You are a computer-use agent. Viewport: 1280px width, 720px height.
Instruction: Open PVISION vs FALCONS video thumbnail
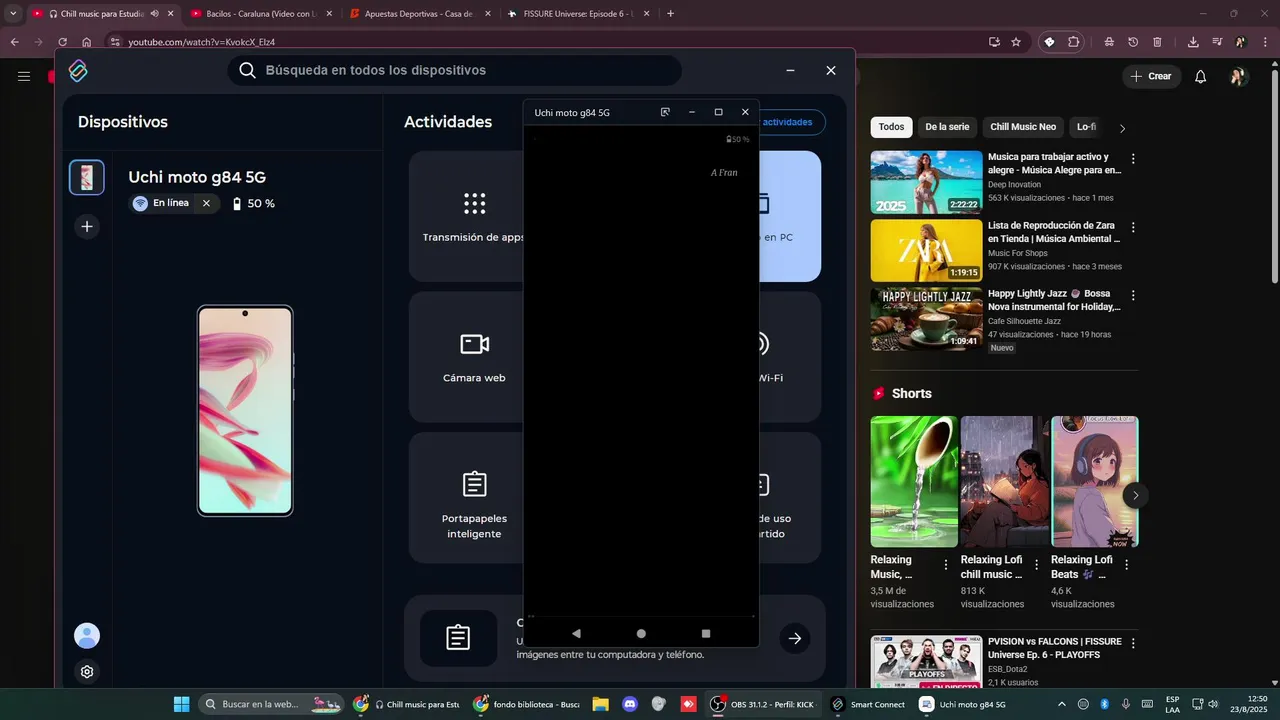click(x=926, y=661)
